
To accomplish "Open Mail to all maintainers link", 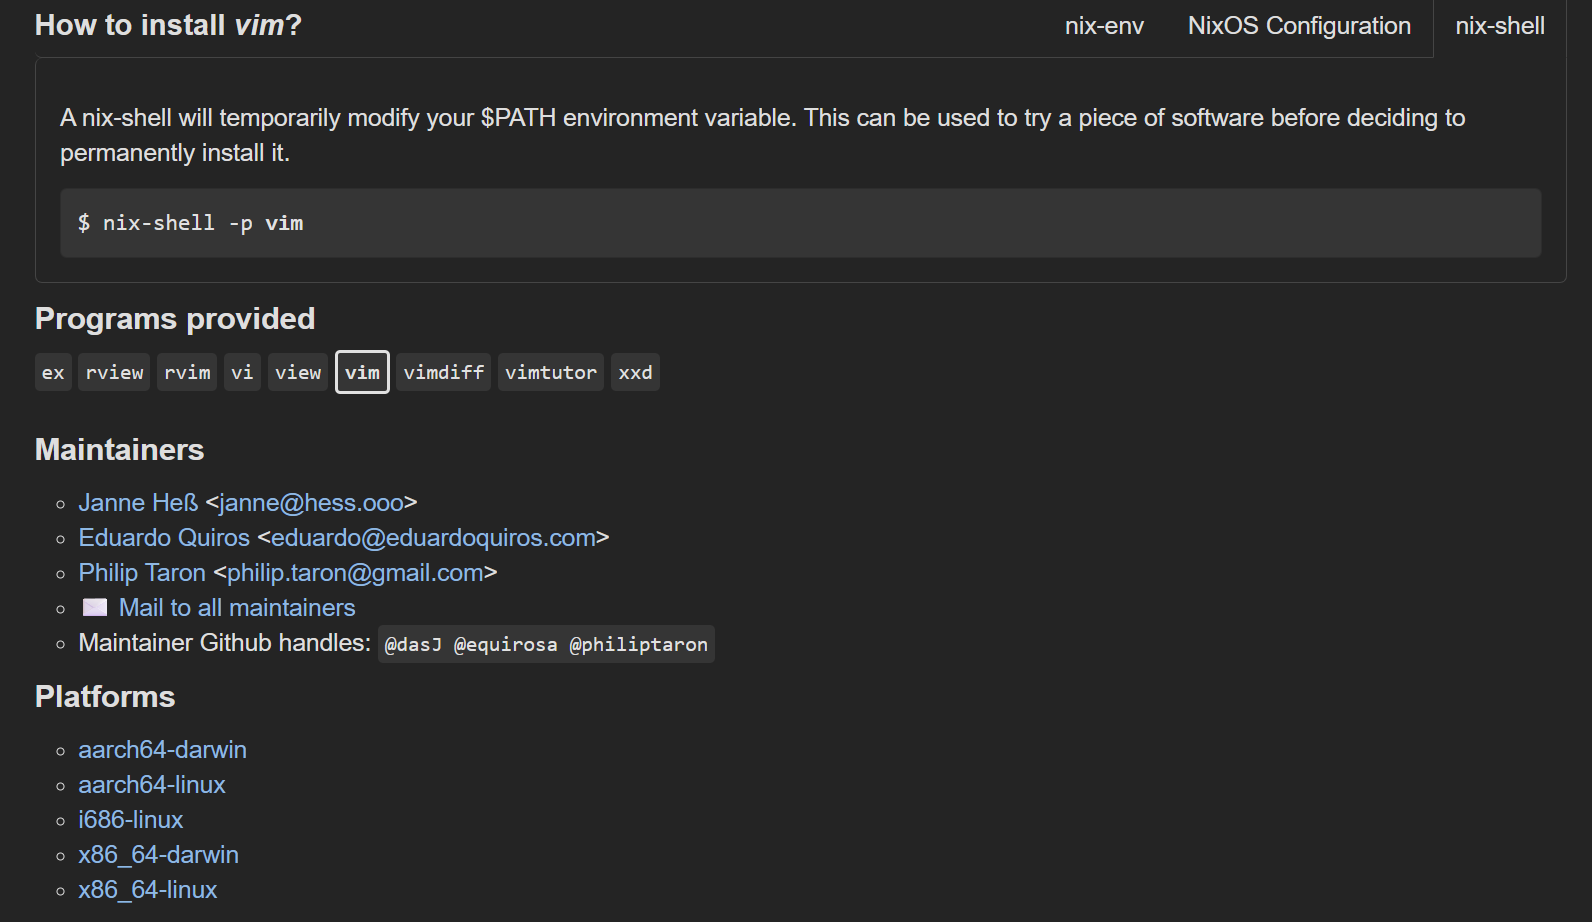I will [x=237, y=607].
